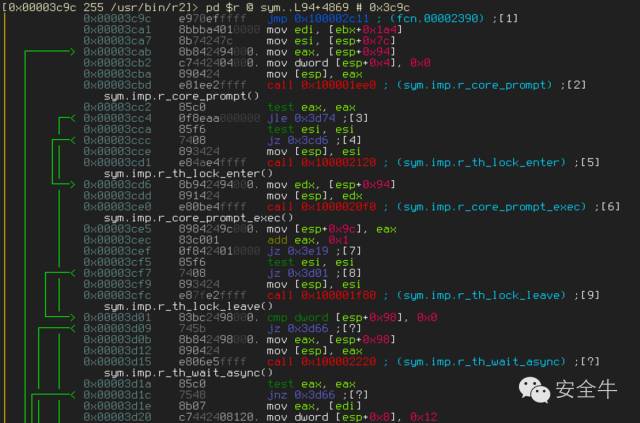Click the jmp instruction to fcn.00002390
This screenshot has height=423, width=640.
click(x=318, y=18)
